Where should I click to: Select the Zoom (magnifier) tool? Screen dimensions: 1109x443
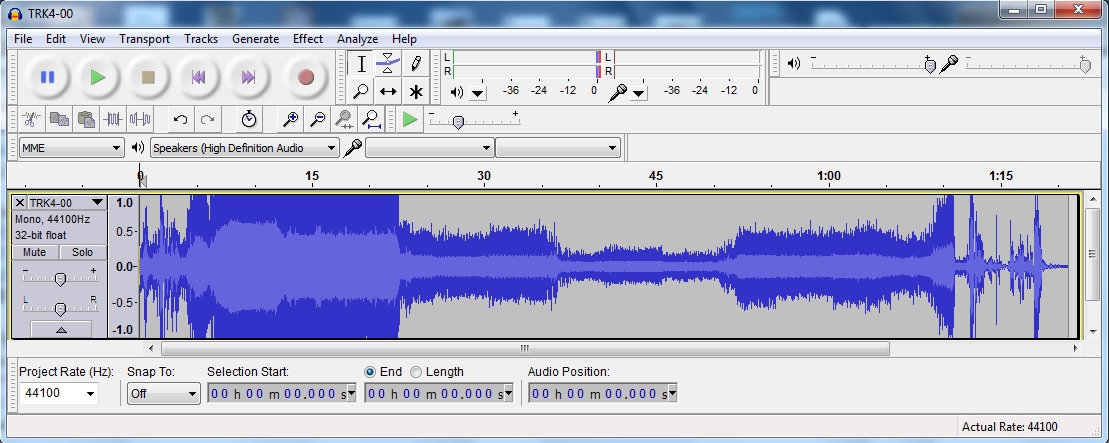(361, 91)
